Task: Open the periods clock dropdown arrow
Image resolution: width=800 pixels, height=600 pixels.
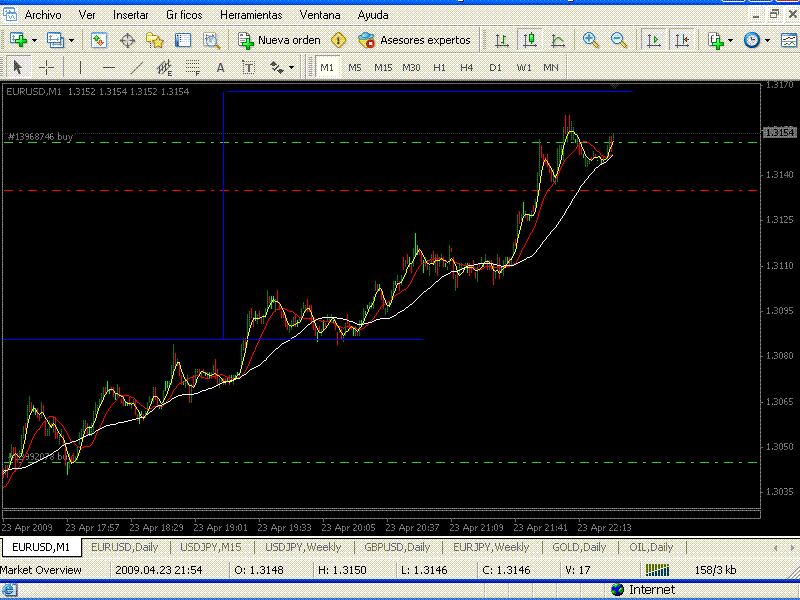Action: (767, 40)
